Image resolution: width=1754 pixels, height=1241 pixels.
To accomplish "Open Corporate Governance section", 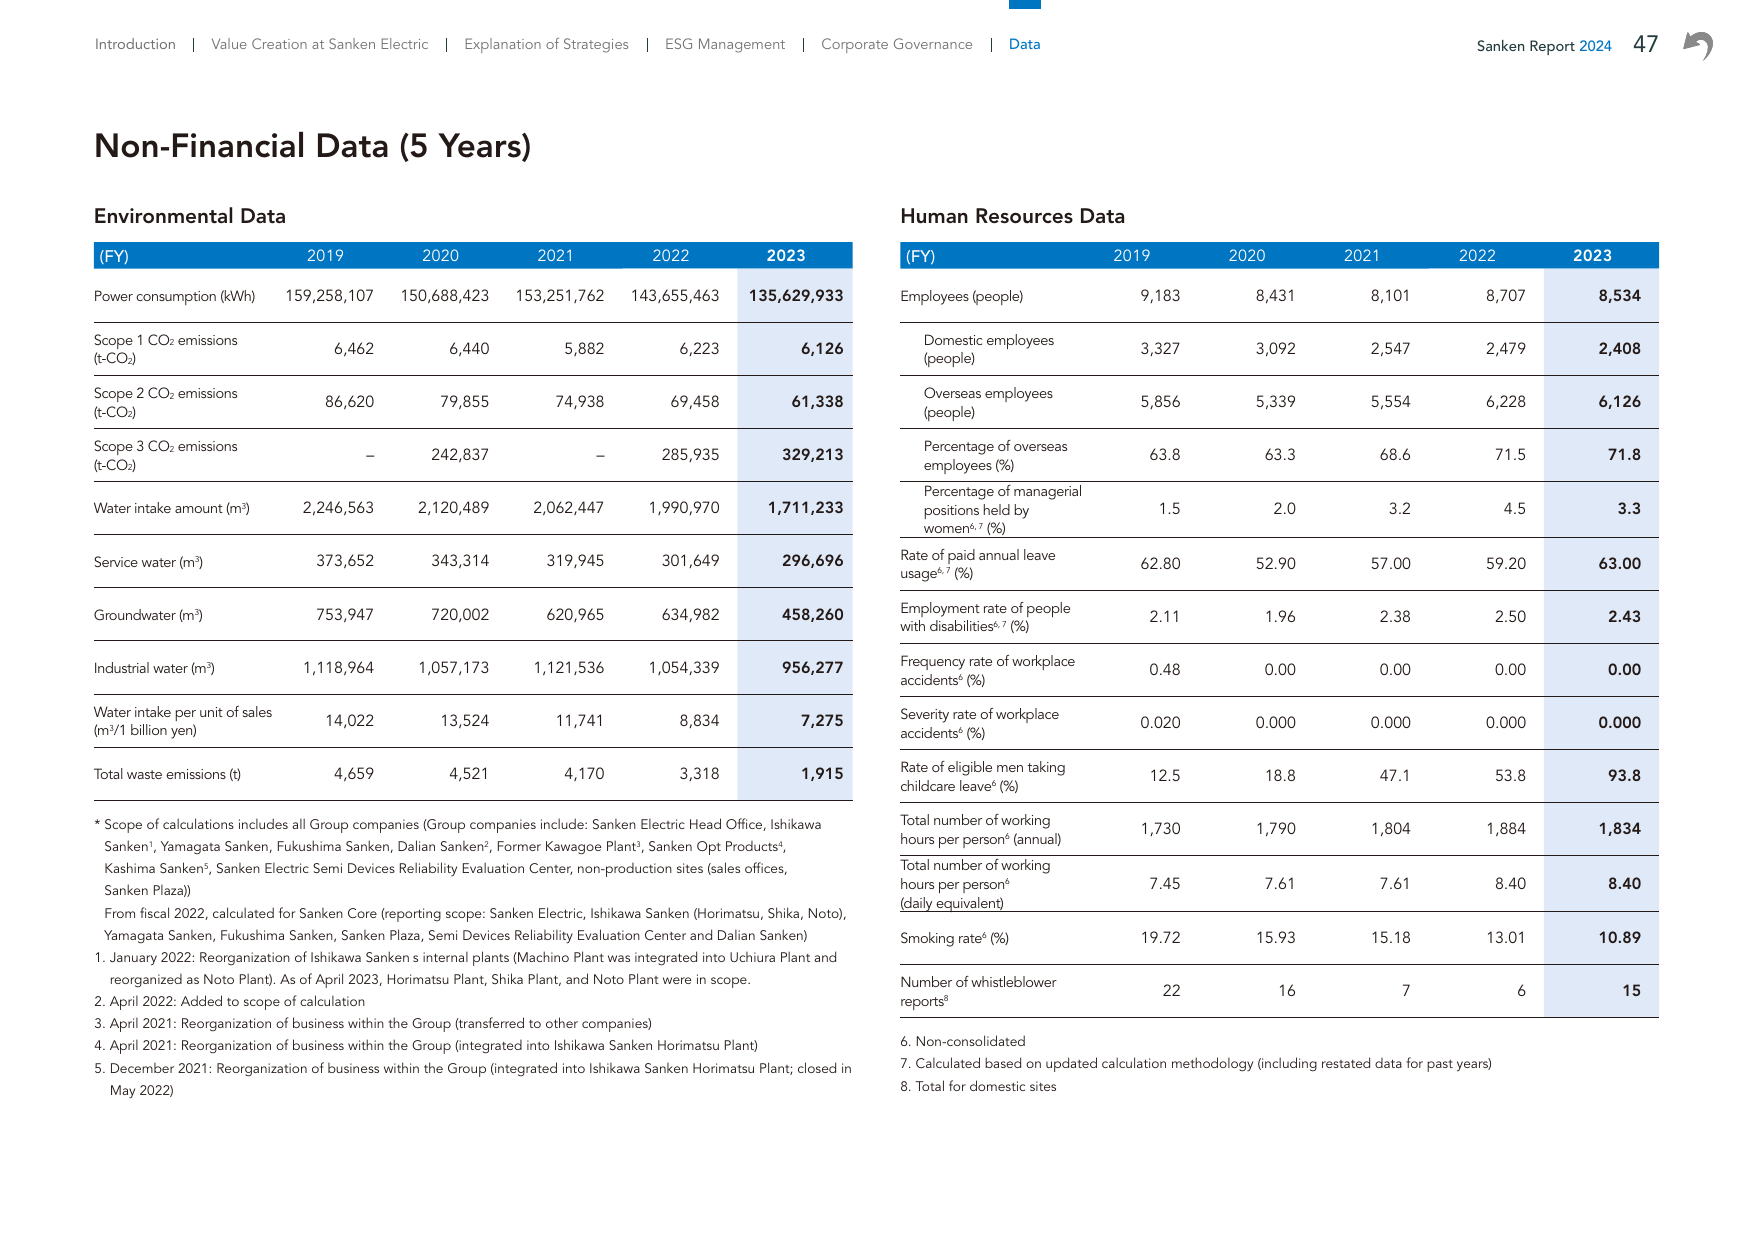I will point(897,44).
